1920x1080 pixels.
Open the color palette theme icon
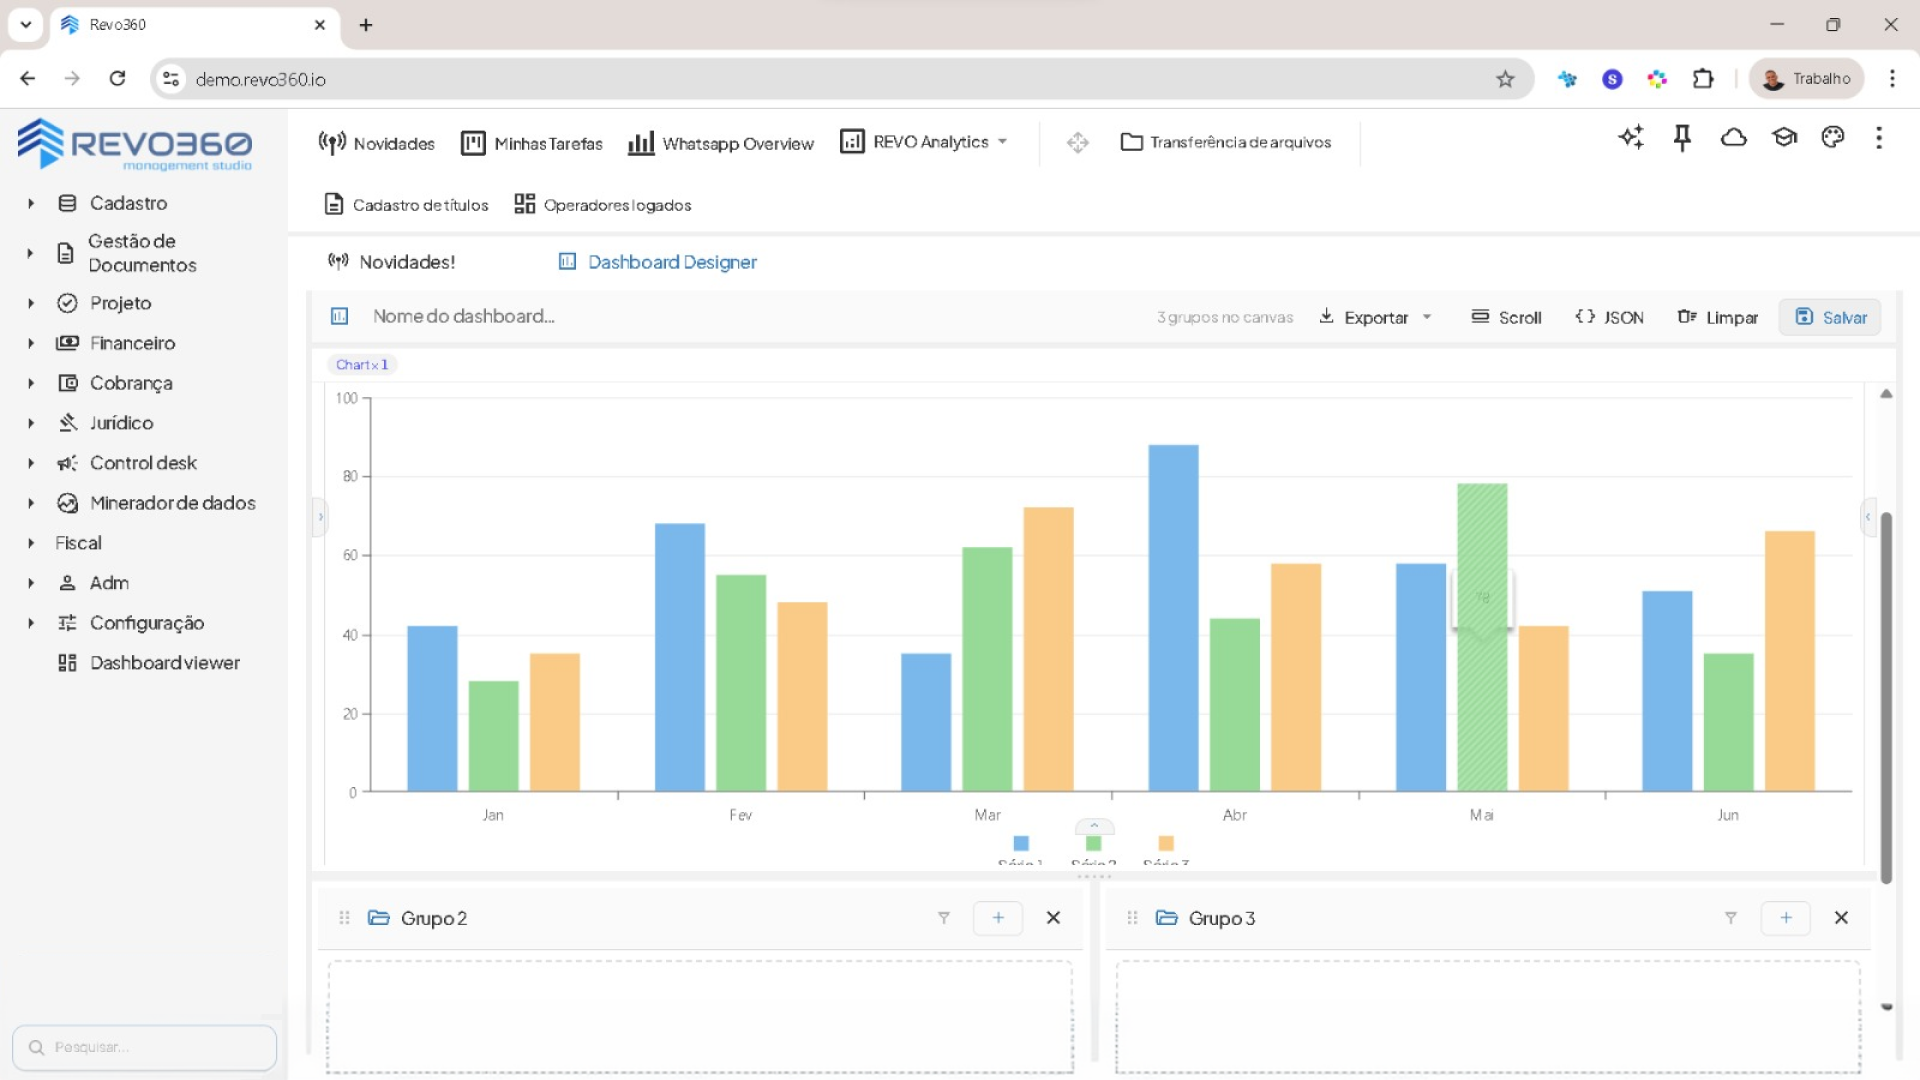point(1833,138)
